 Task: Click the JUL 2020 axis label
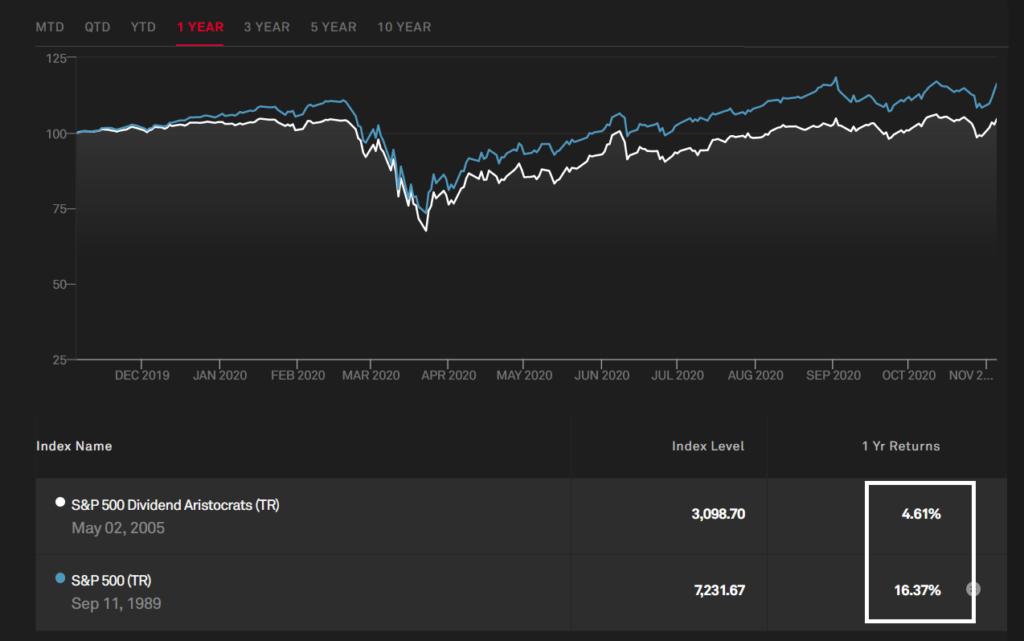(x=677, y=376)
